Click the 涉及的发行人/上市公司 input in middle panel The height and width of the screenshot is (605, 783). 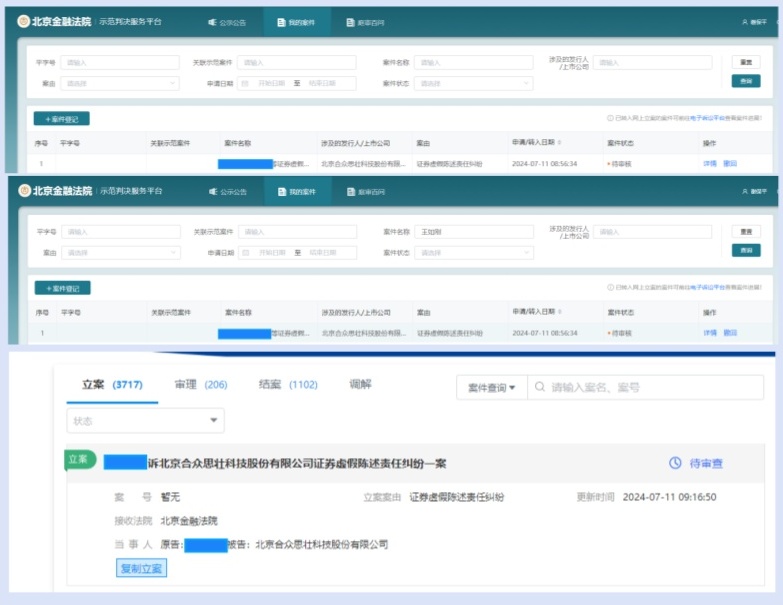652,232
